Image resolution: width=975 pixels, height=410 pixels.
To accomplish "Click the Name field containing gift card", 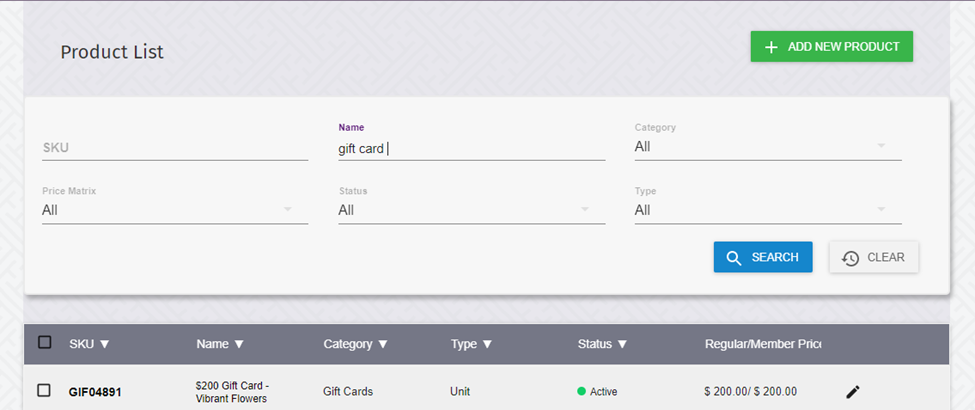I will click(x=471, y=149).
